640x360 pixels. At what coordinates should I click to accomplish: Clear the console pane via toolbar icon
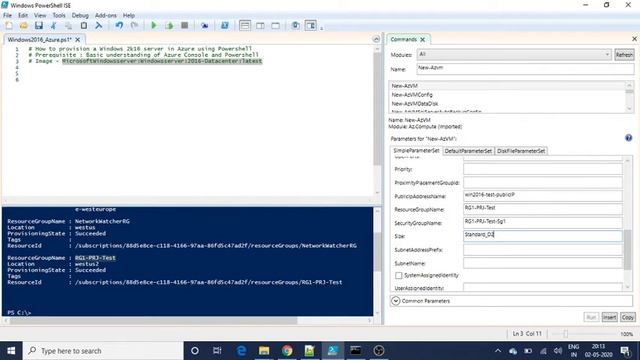[x=98, y=26]
